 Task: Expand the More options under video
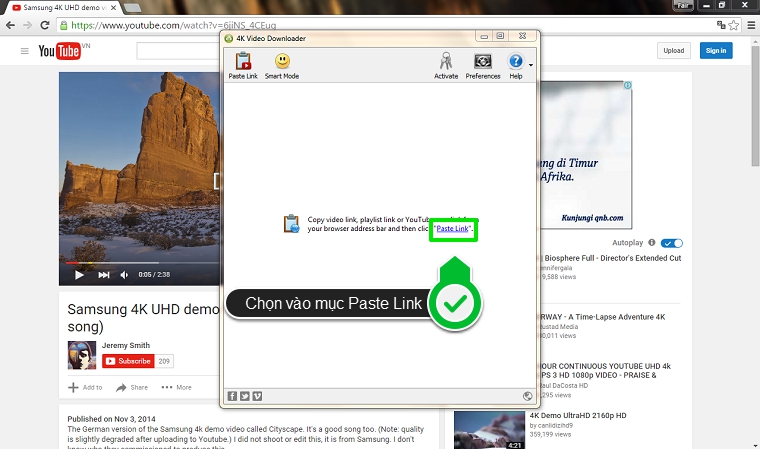[x=177, y=387]
